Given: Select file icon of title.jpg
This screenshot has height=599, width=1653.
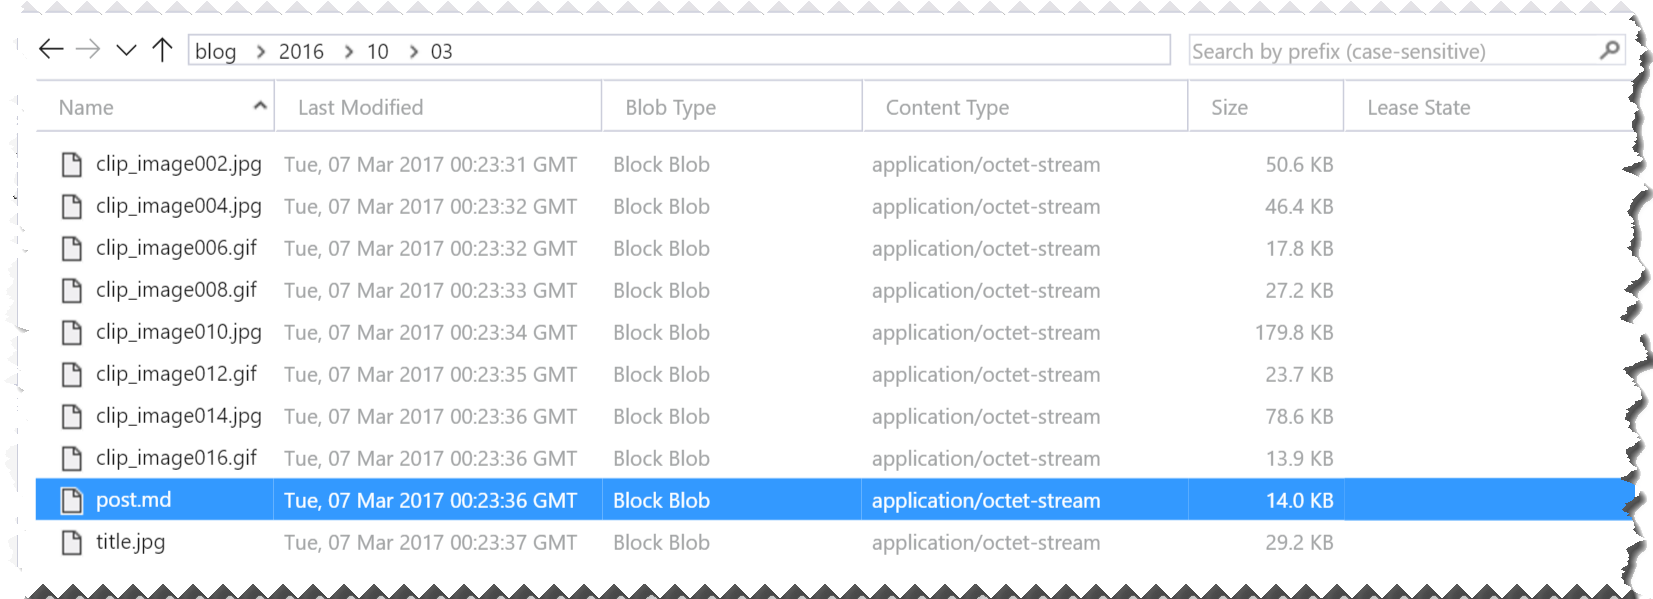Looking at the screenshot, I should point(72,542).
